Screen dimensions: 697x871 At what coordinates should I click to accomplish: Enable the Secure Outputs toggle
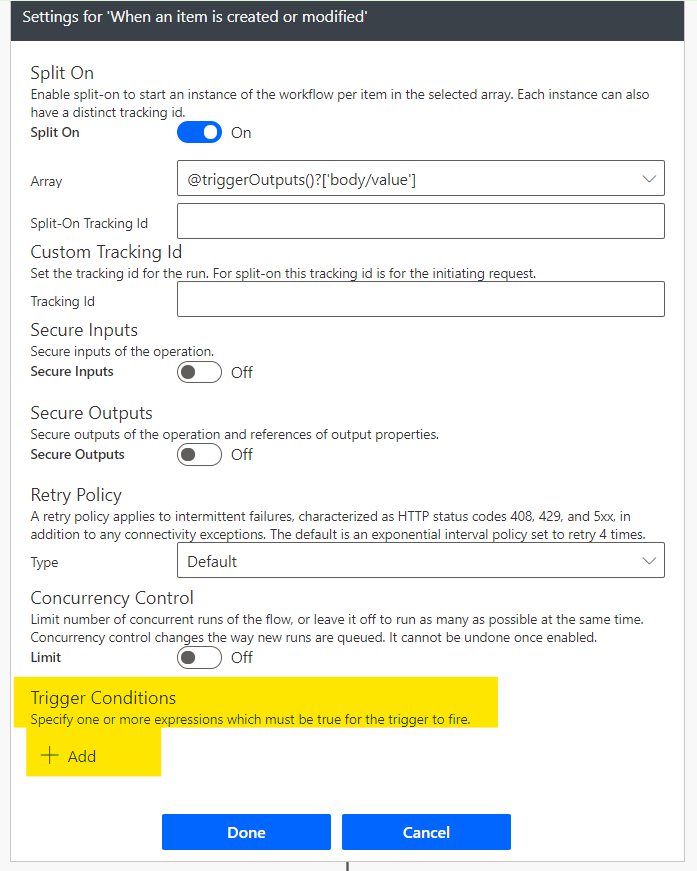pyautogui.click(x=199, y=454)
